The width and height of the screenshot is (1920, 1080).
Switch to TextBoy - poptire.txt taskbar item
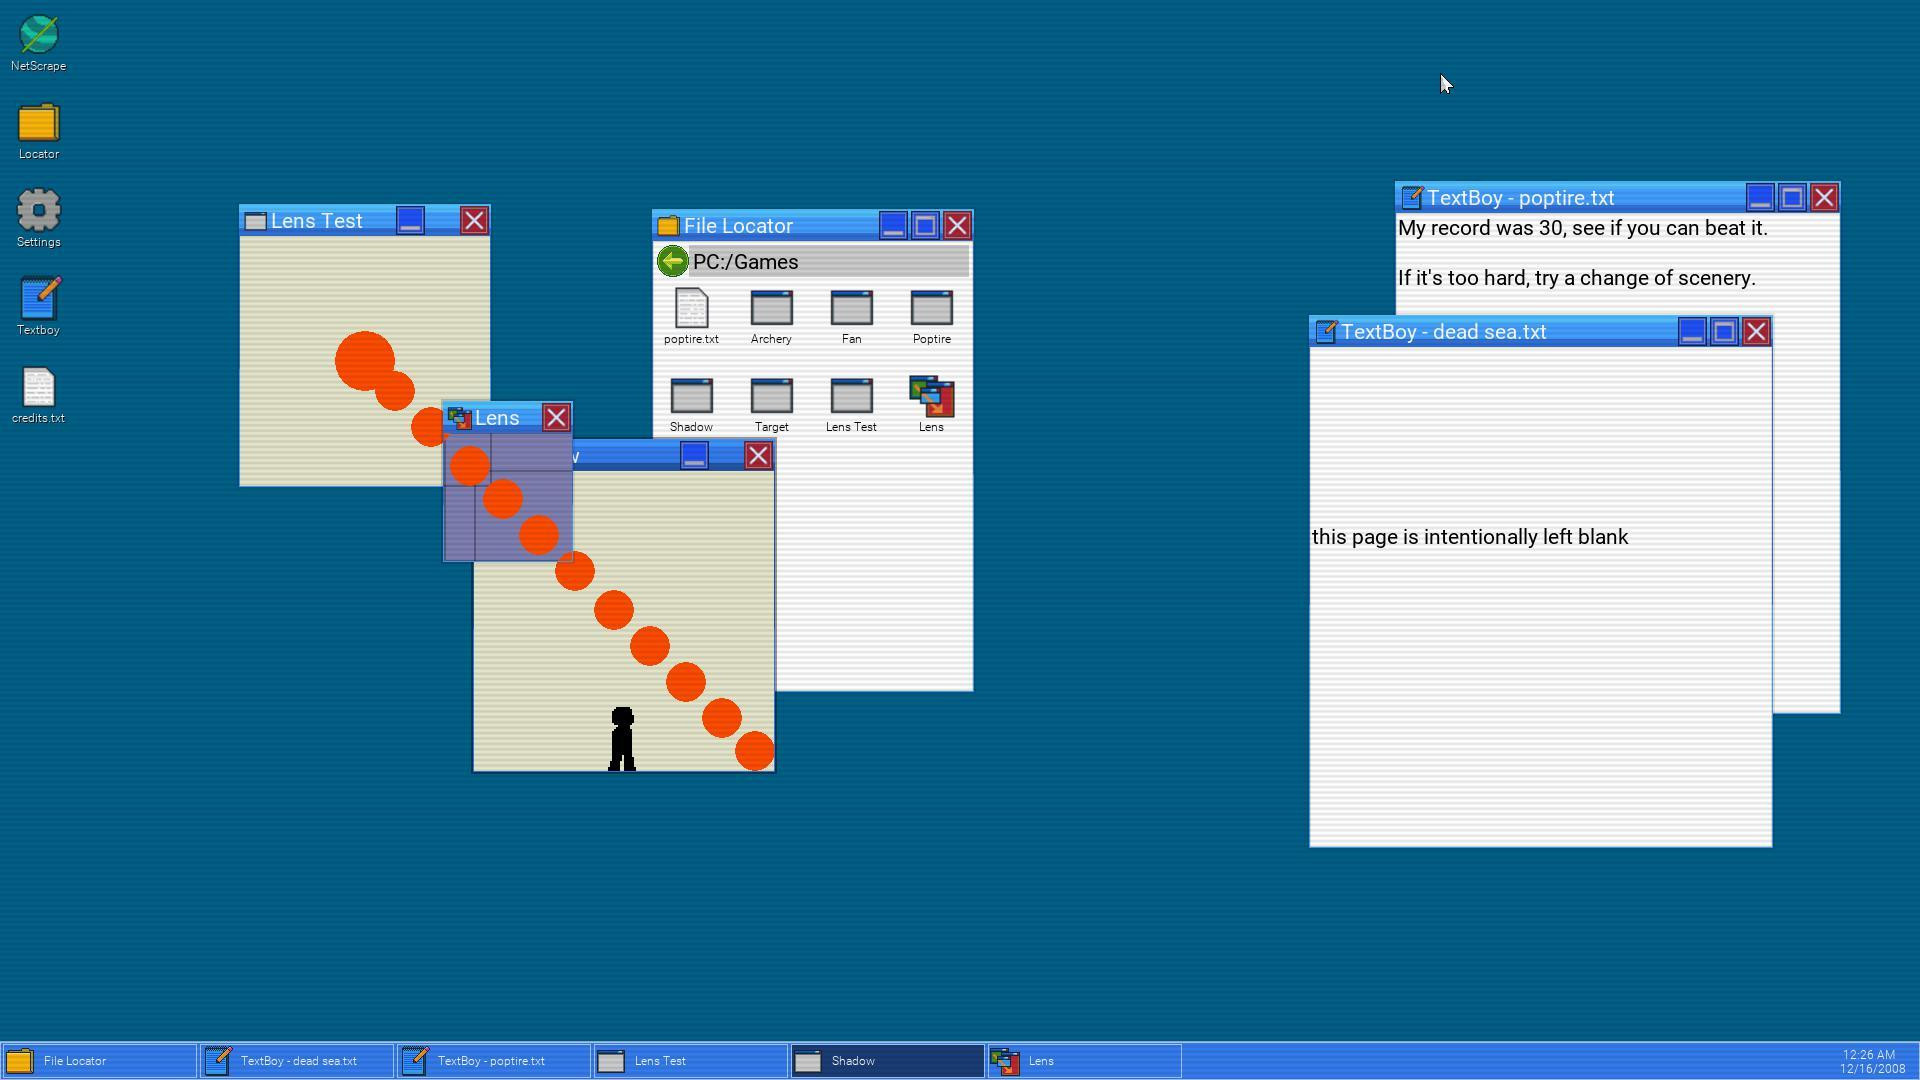493,1061
